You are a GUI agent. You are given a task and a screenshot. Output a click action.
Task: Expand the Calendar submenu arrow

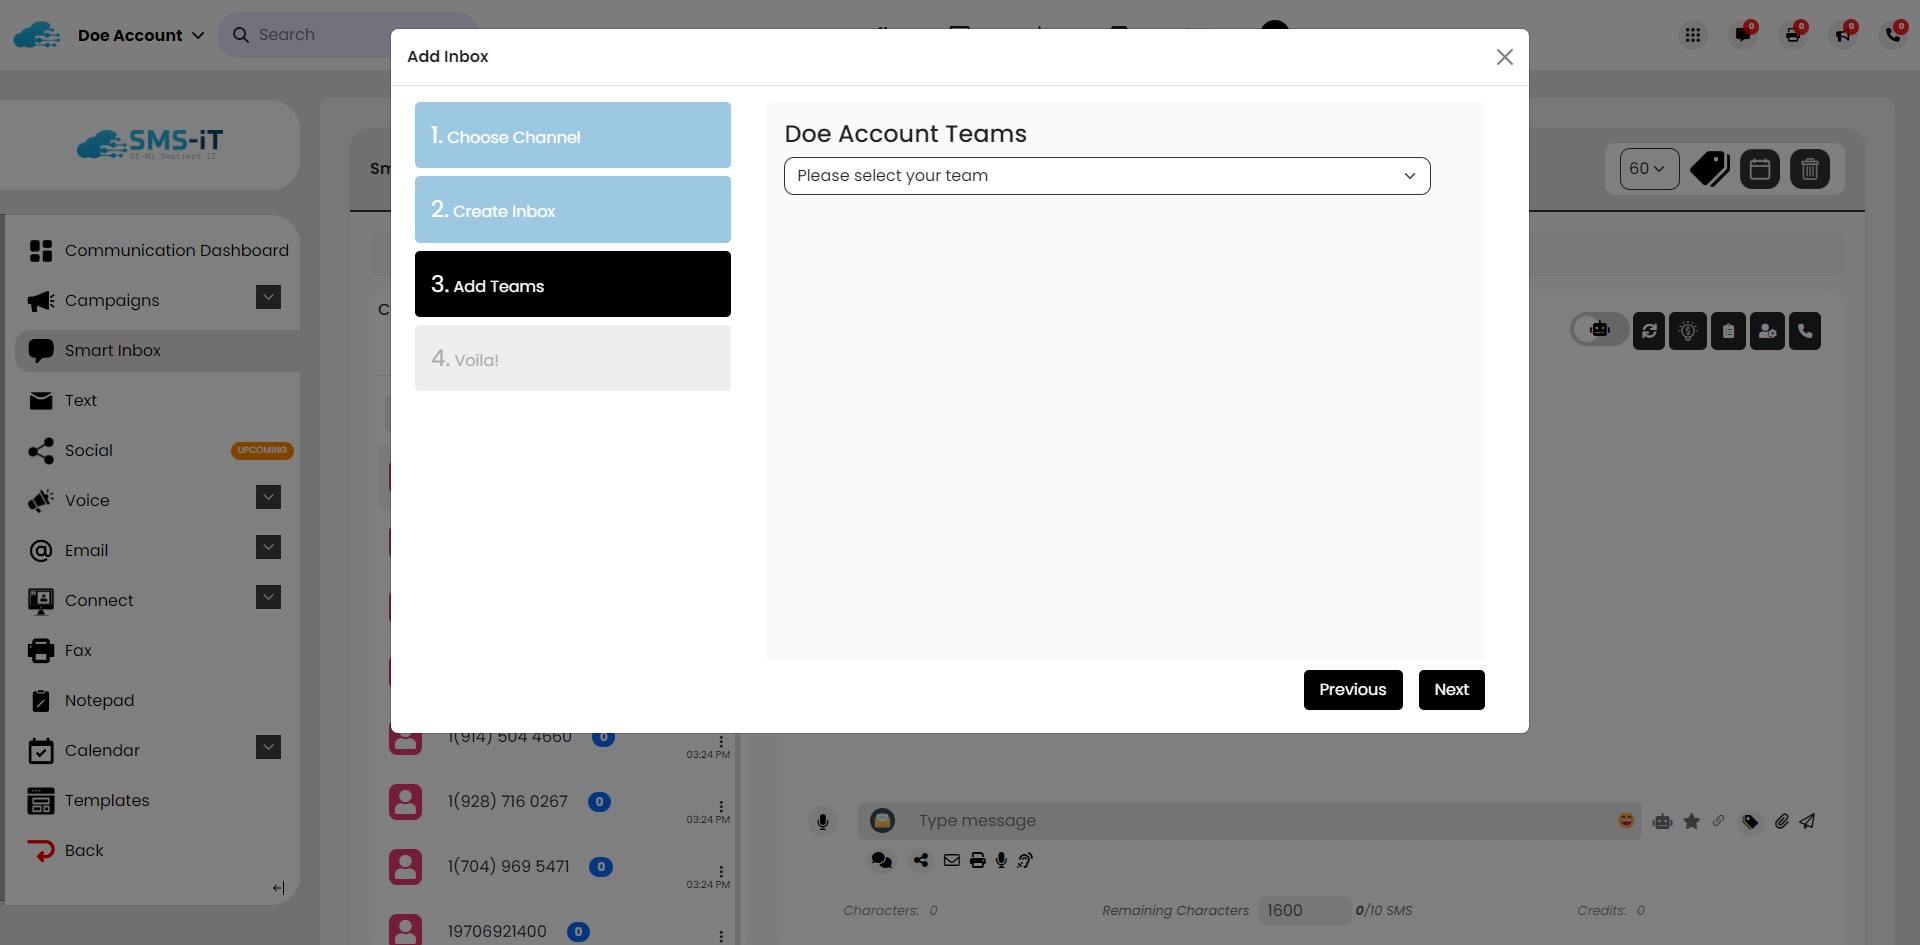[268, 747]
